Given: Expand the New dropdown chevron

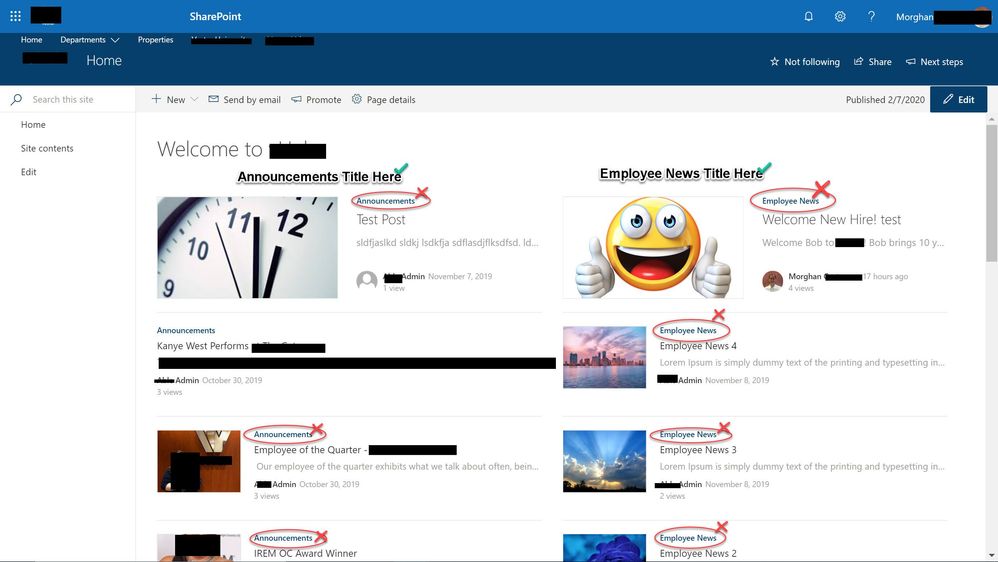Looking at the screenshot, I should coord(194,99).
